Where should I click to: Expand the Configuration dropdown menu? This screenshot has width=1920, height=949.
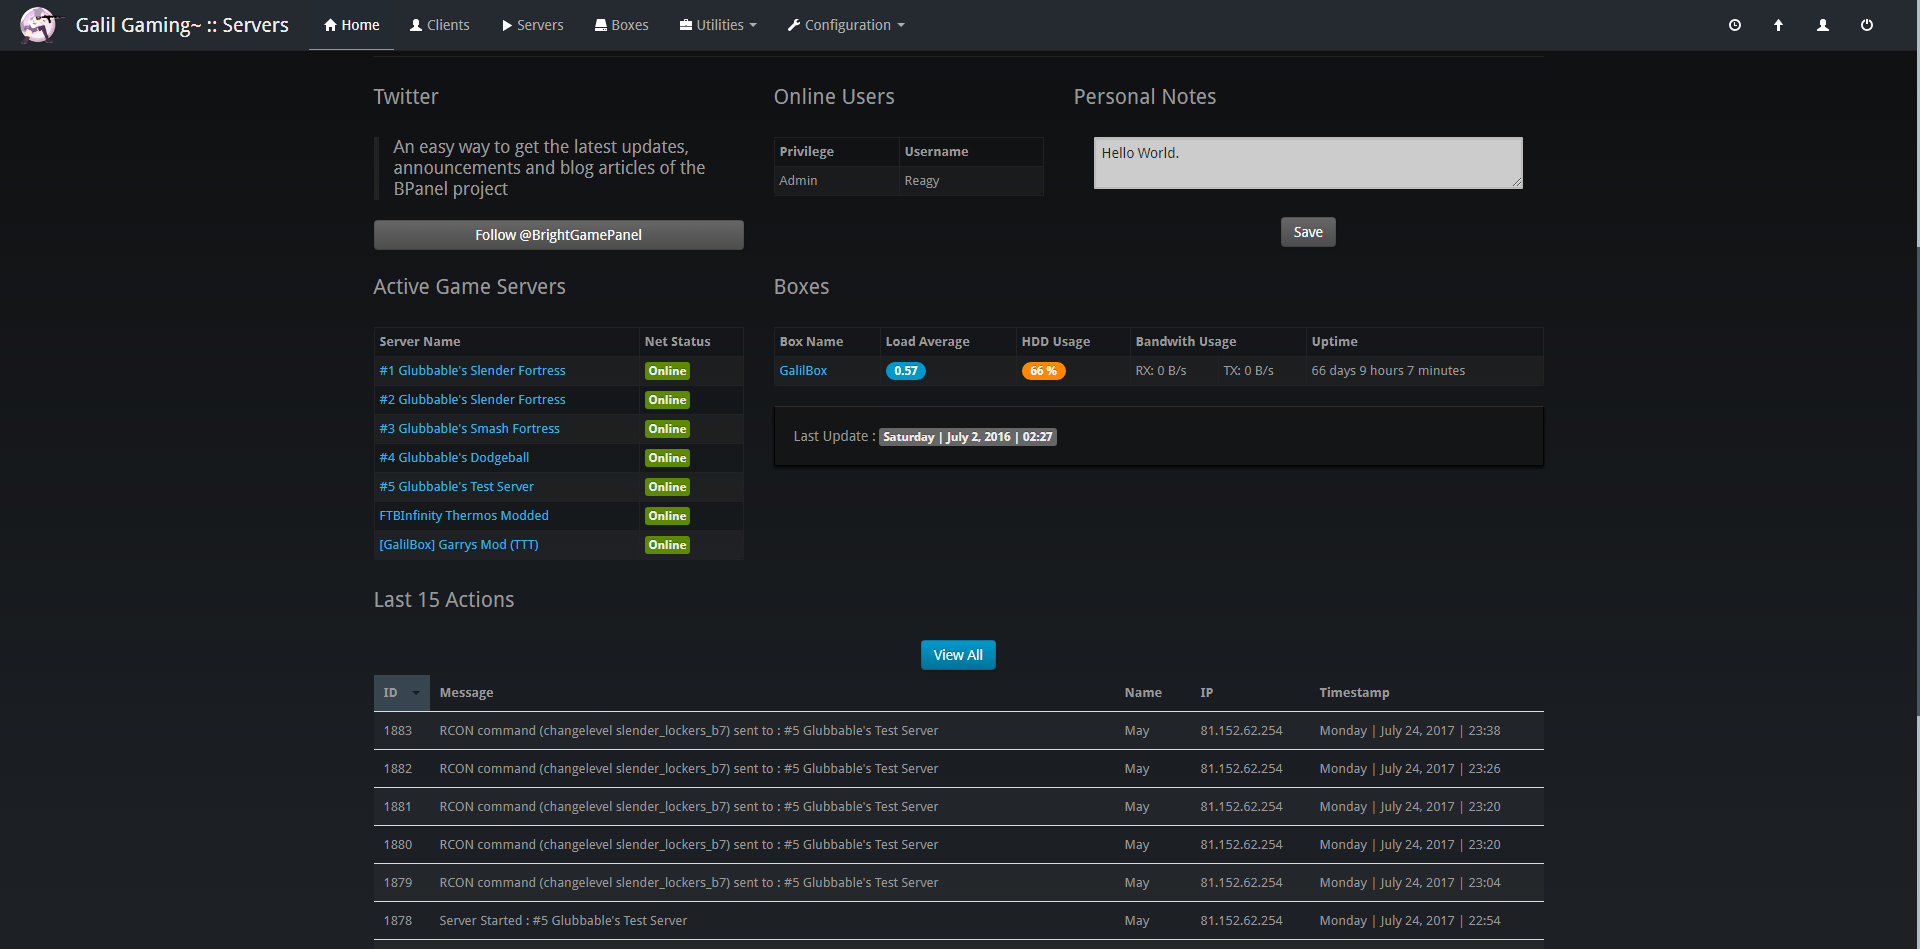click(846, 25)
